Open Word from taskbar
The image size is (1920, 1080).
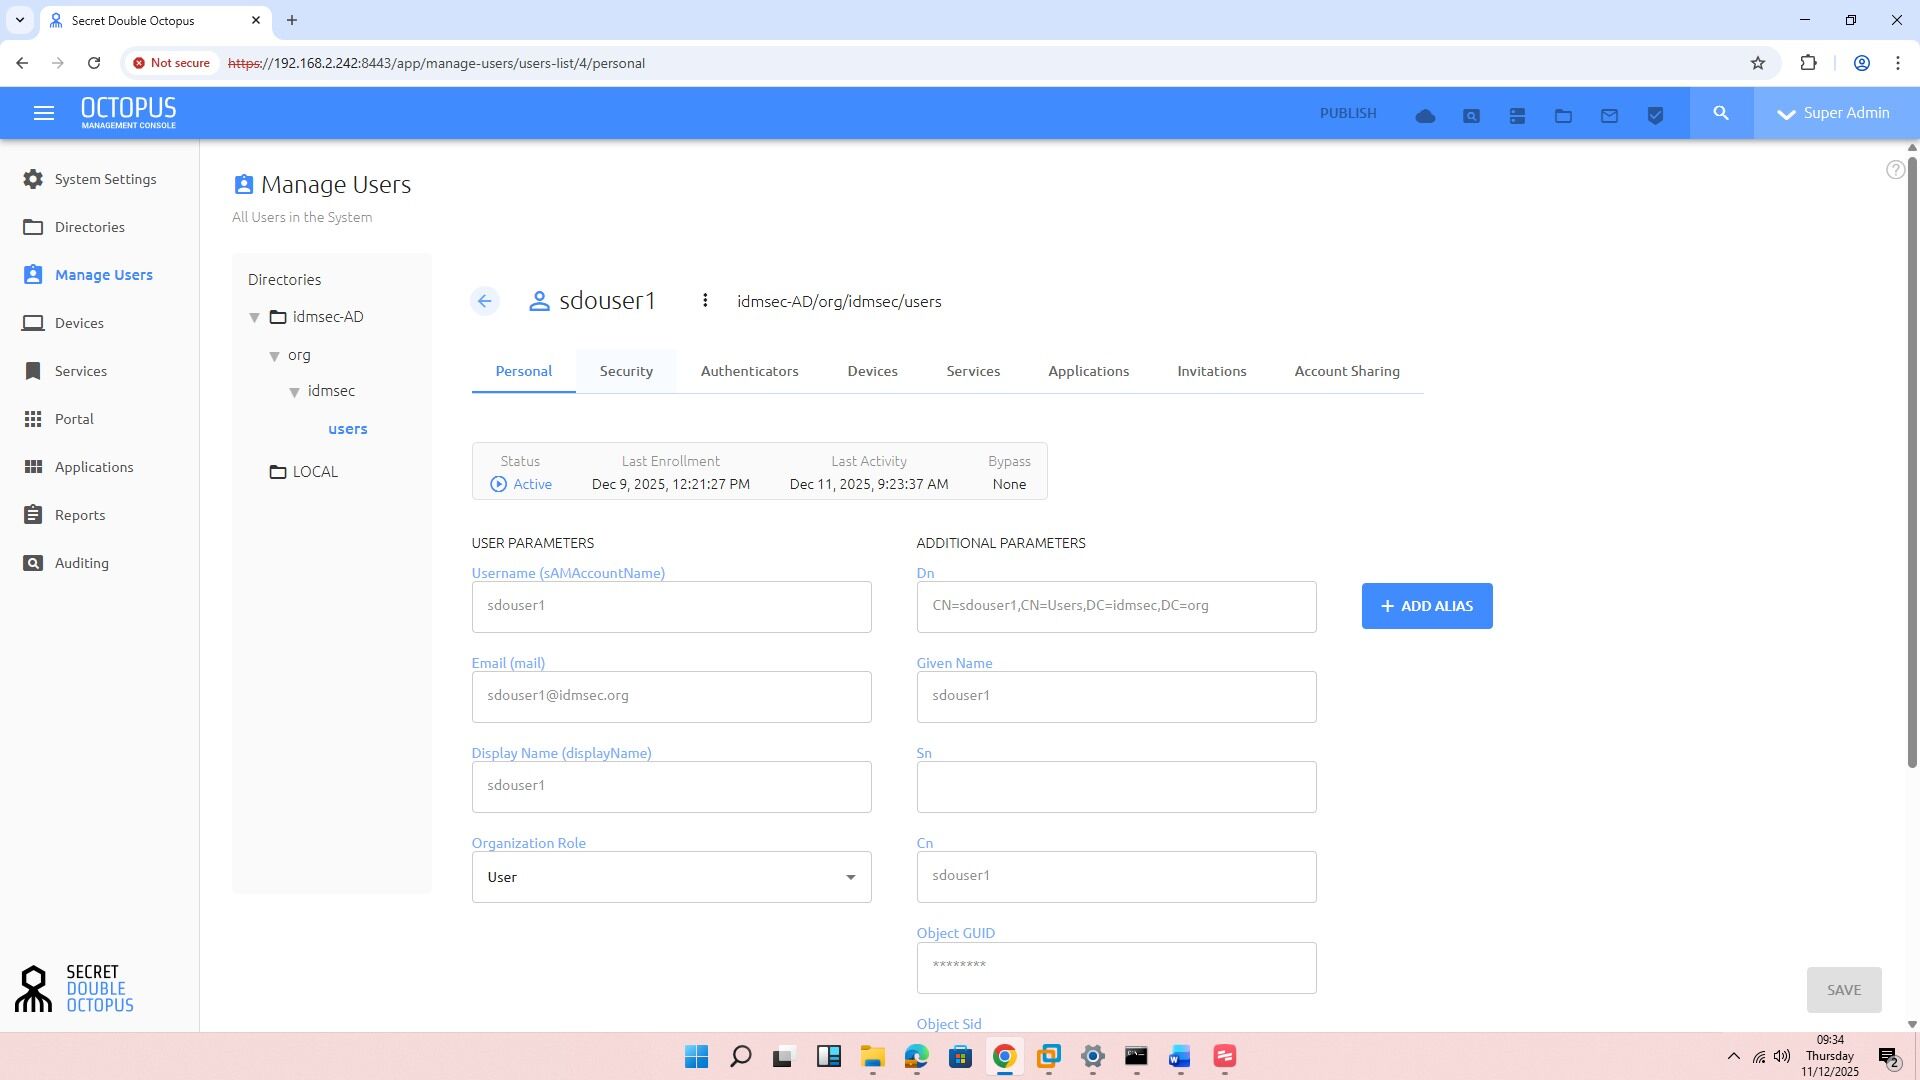[x=1180, y=1056]
